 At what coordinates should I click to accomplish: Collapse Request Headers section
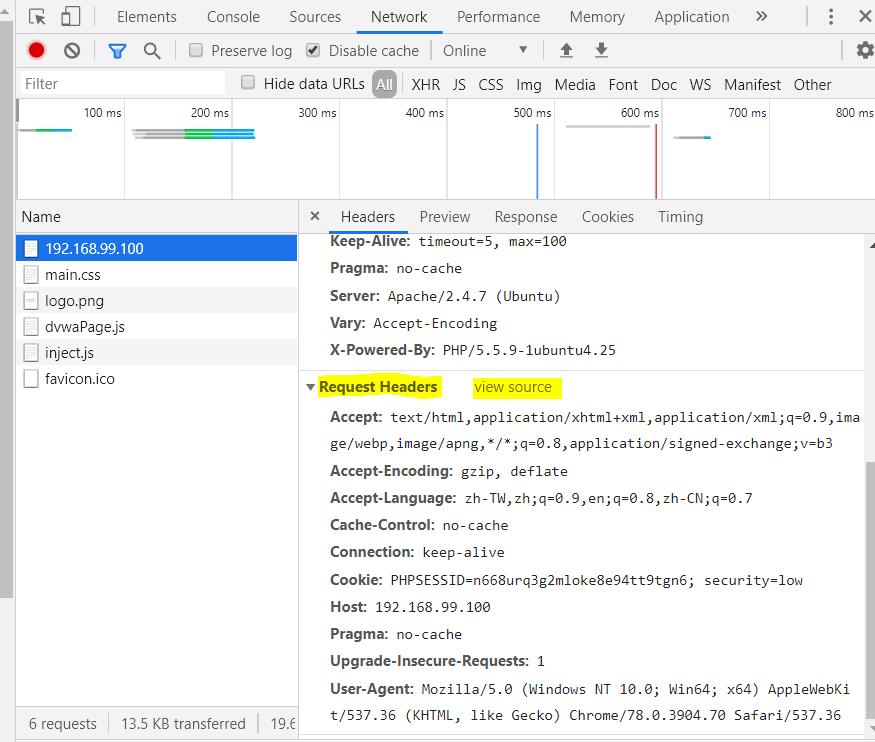[310, 387]
